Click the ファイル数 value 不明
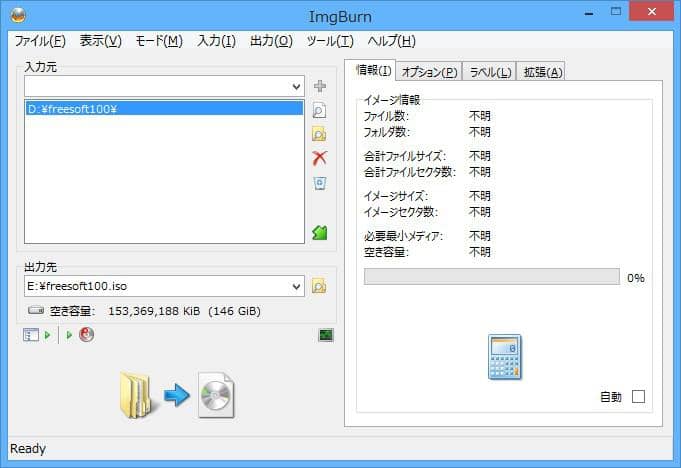The height and width of the screenshot is (468, 681). 480,116
